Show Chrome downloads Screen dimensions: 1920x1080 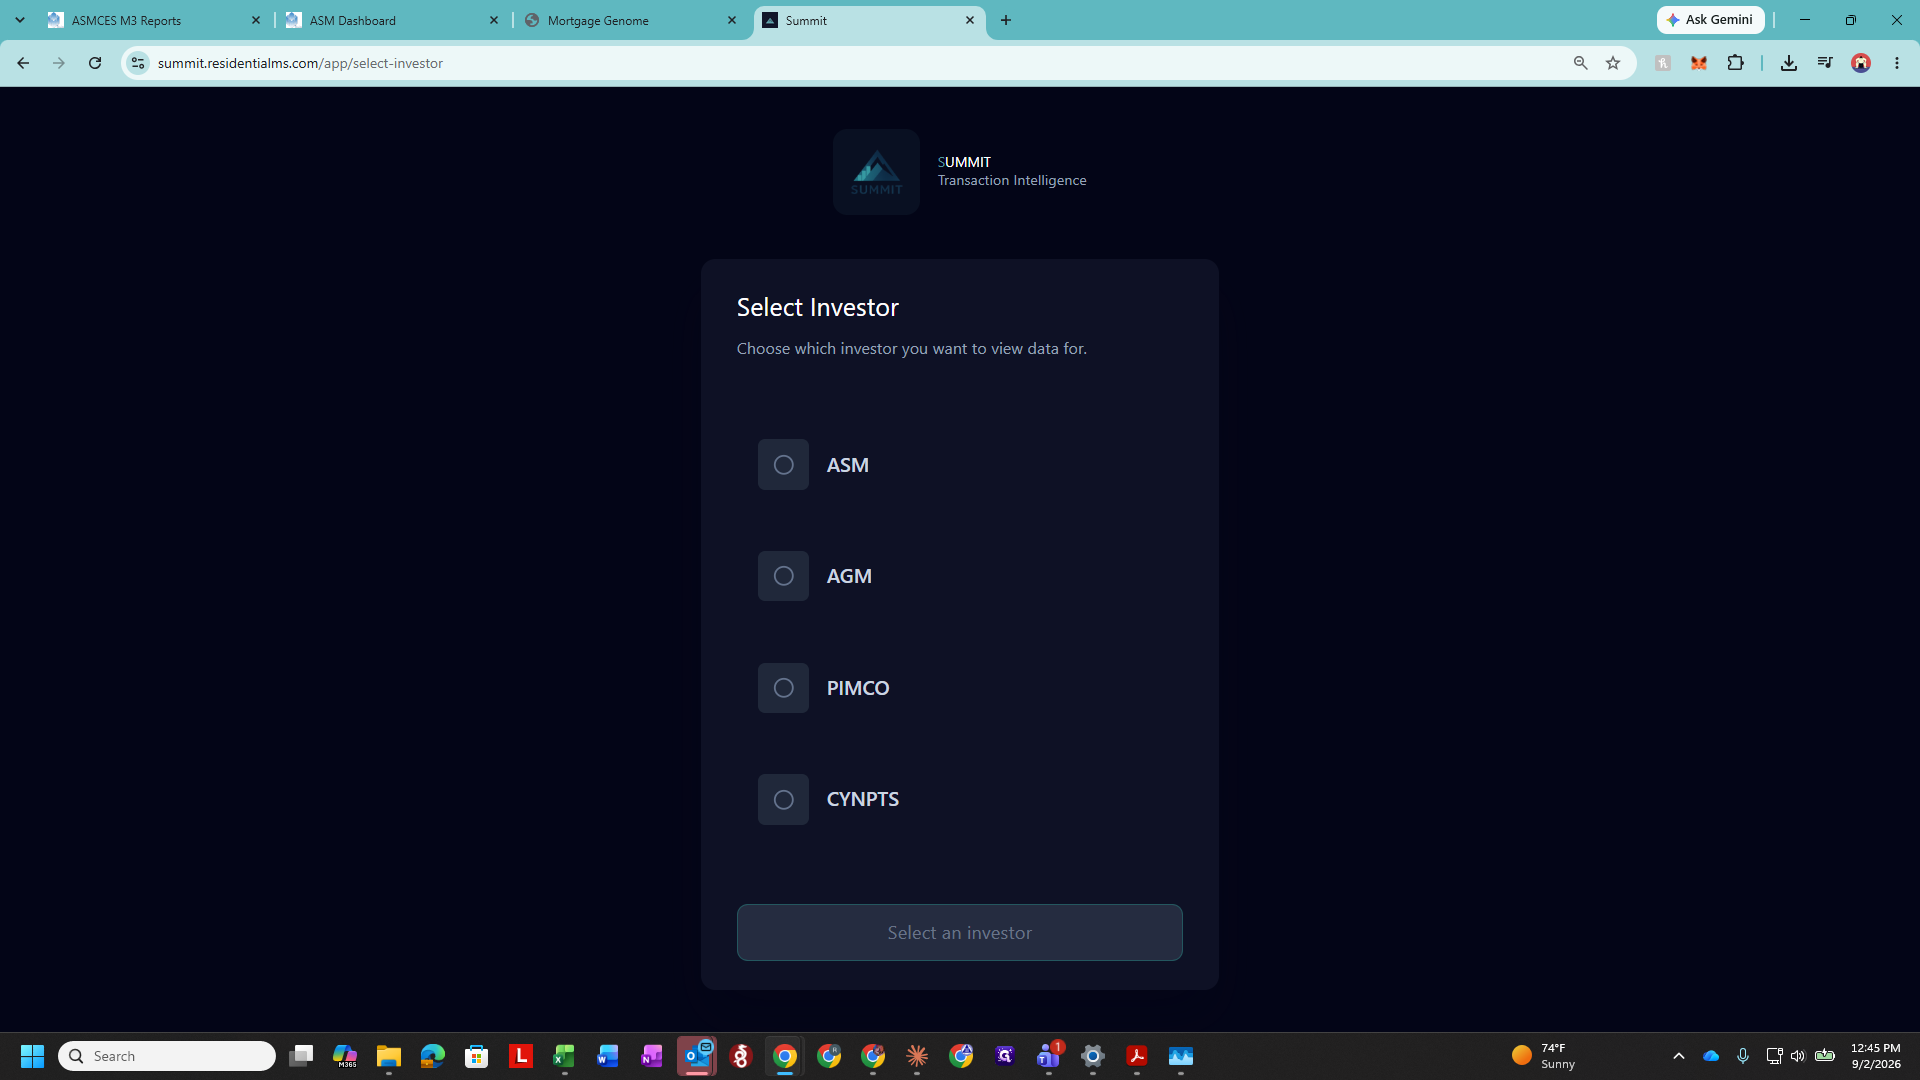pos(1789,63)
